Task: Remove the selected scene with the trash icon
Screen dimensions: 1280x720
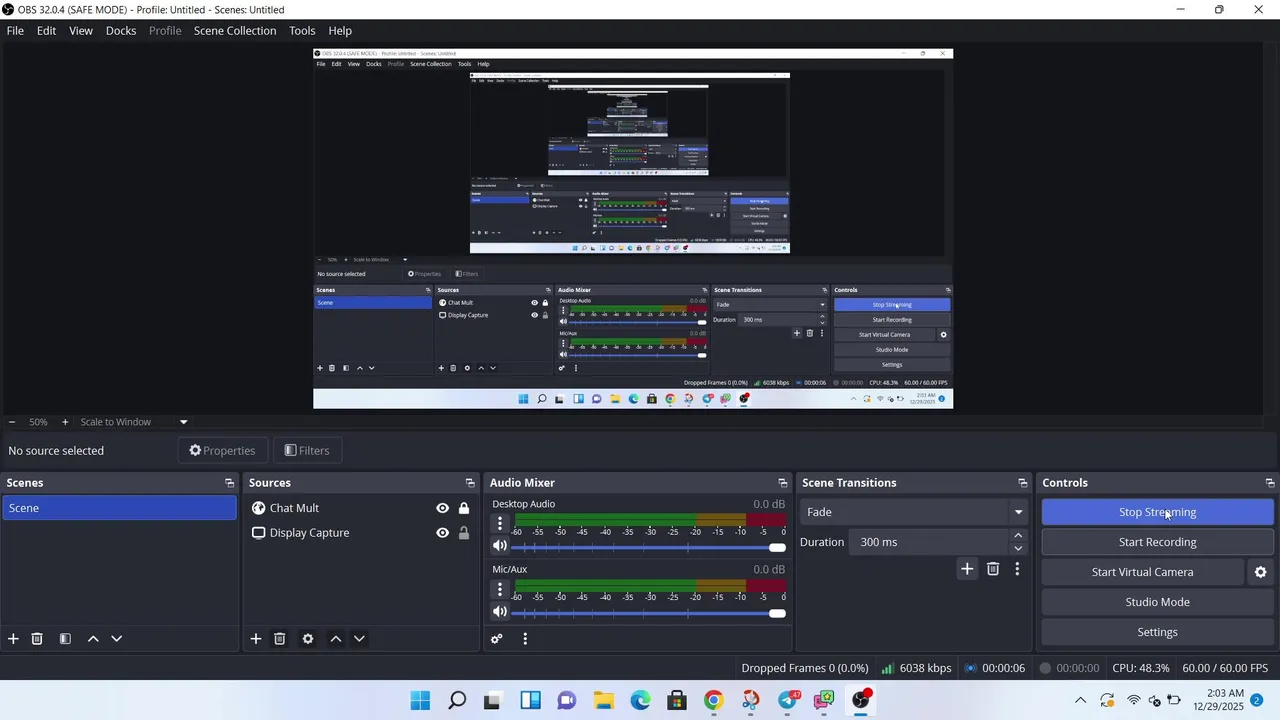Action: [37, 639]
